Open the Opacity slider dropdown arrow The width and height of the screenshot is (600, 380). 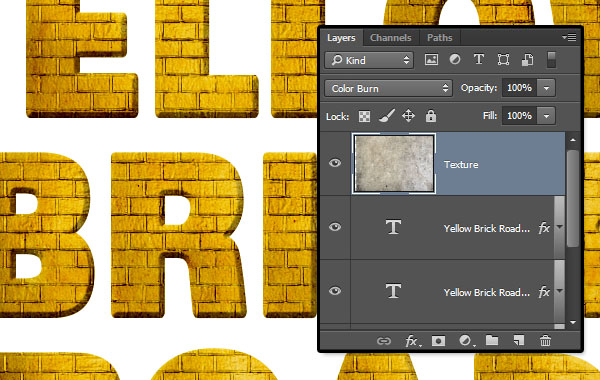[x=546, y=88]
